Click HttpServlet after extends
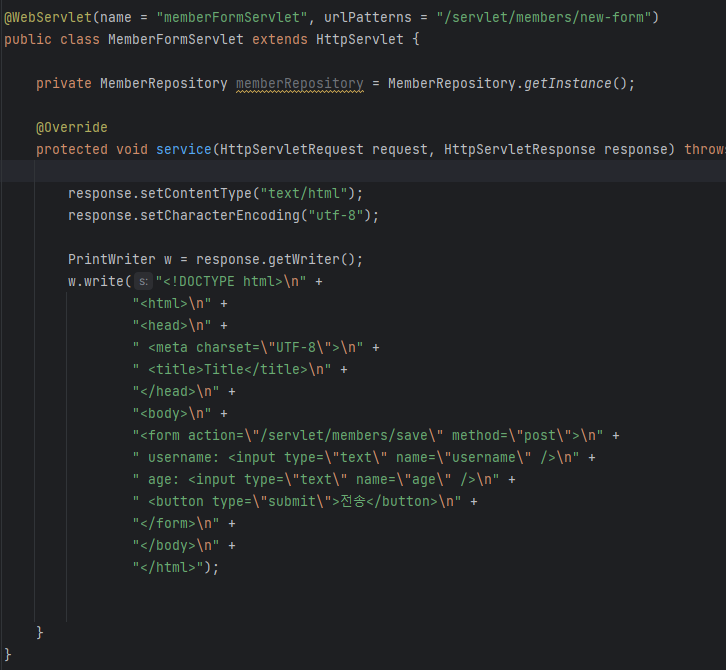Screen dimensions: 726x670 (360, 39)
